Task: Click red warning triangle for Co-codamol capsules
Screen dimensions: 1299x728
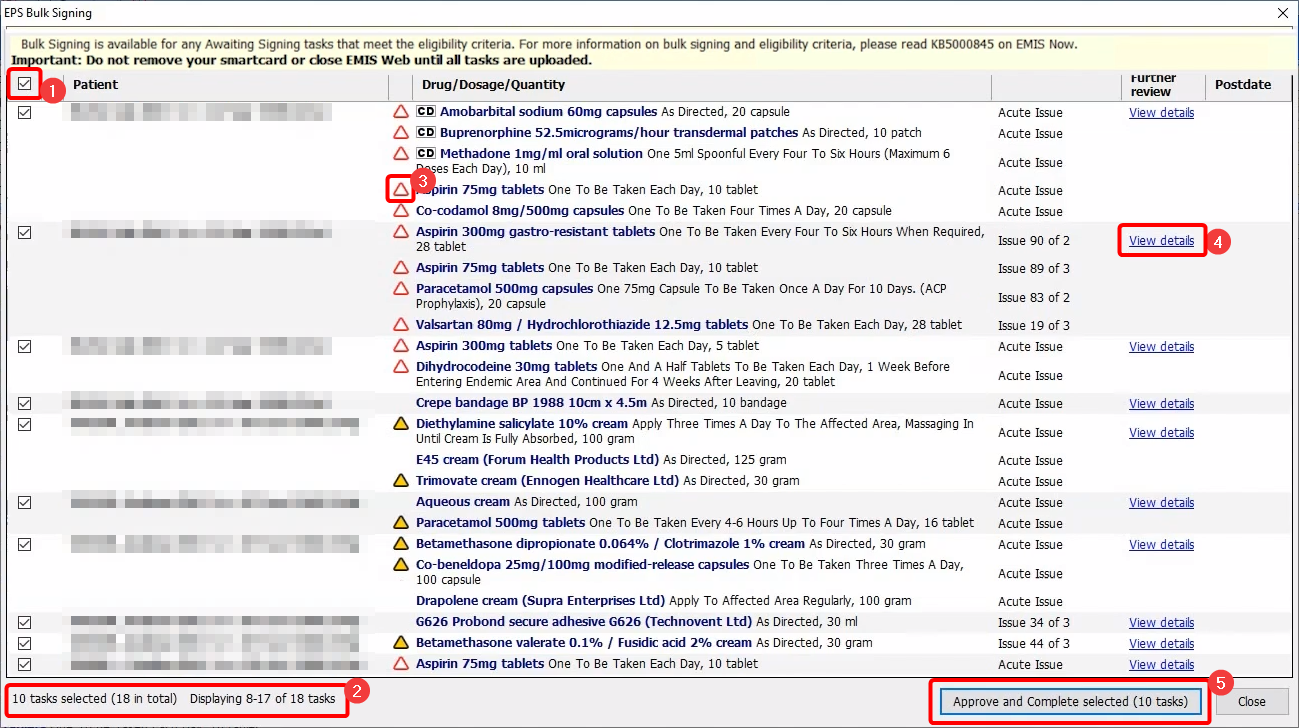Action: [401, 211]
